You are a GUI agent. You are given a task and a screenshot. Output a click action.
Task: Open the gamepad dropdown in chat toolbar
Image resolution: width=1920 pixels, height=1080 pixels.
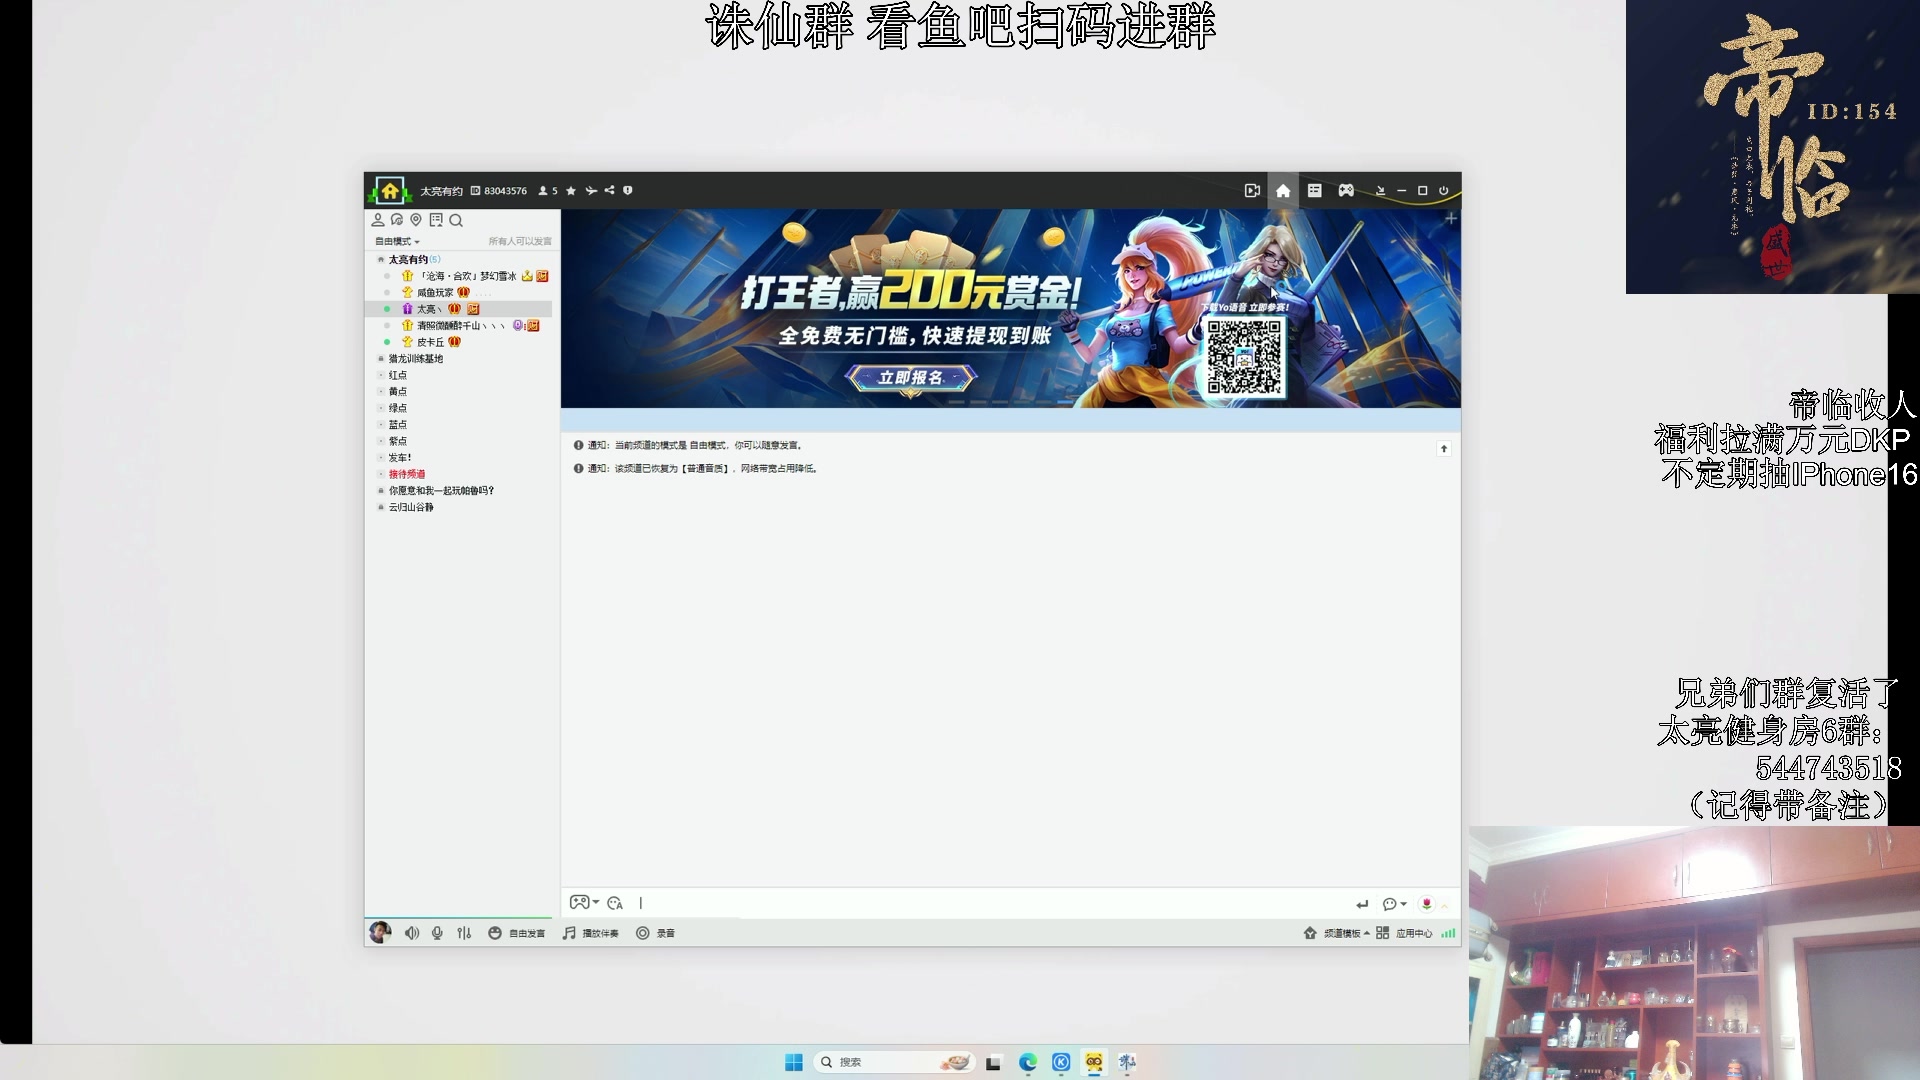(x=584, y=903)
